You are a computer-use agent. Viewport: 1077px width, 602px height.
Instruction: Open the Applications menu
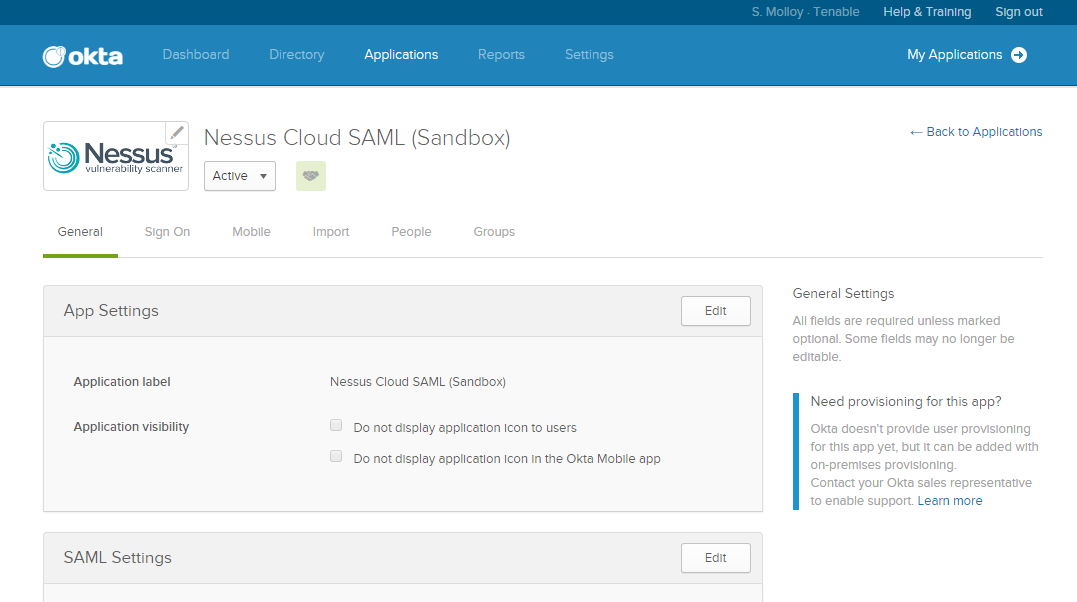coord(401,54)
